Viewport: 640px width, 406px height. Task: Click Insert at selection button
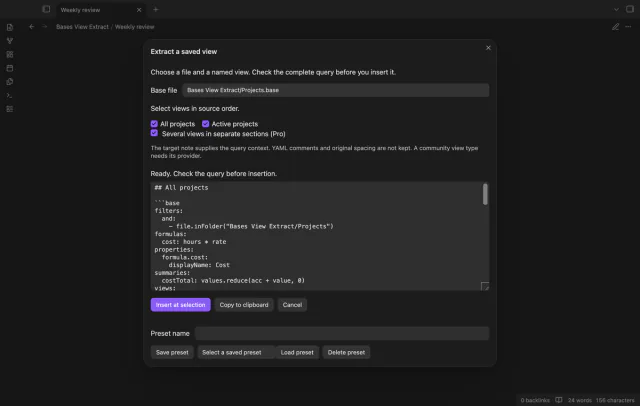[x=180, y=305]
